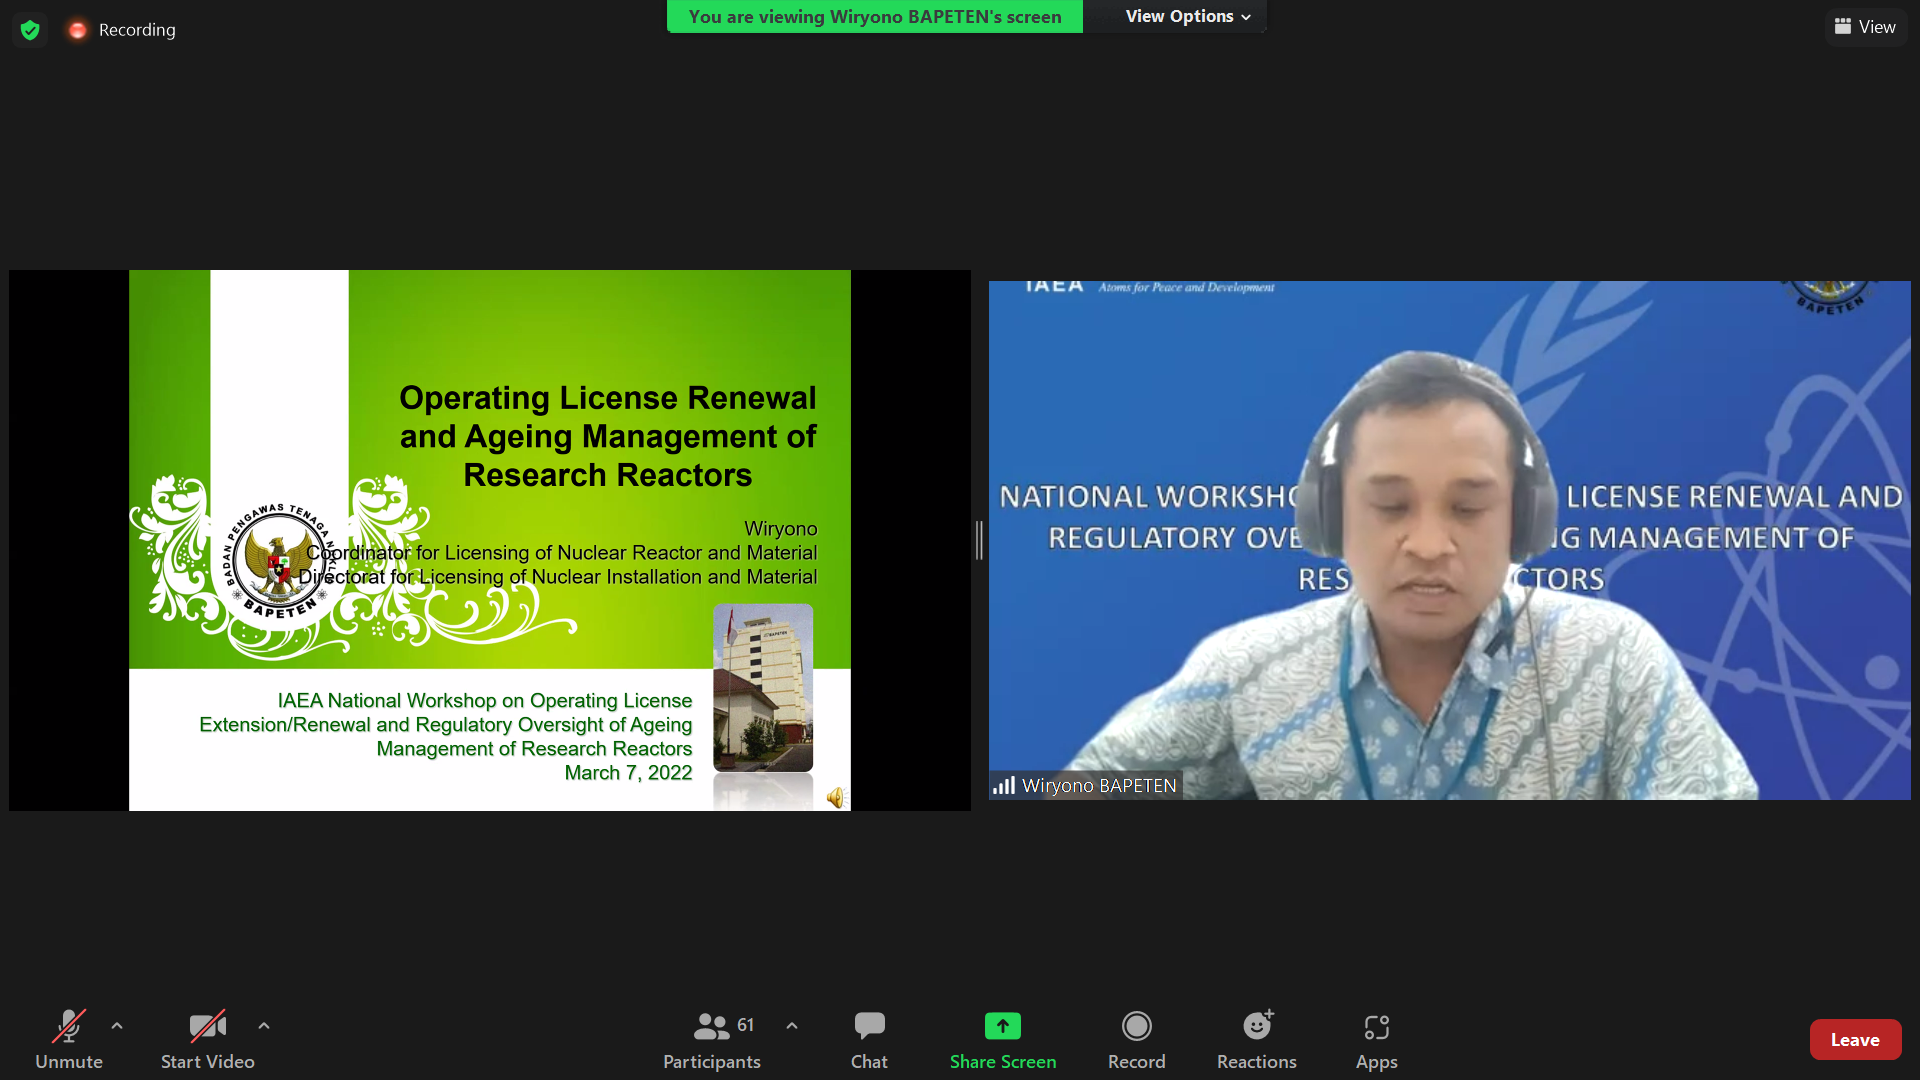Open the Chat panel
1920x1080 pixels.
tap(869, 1040)
